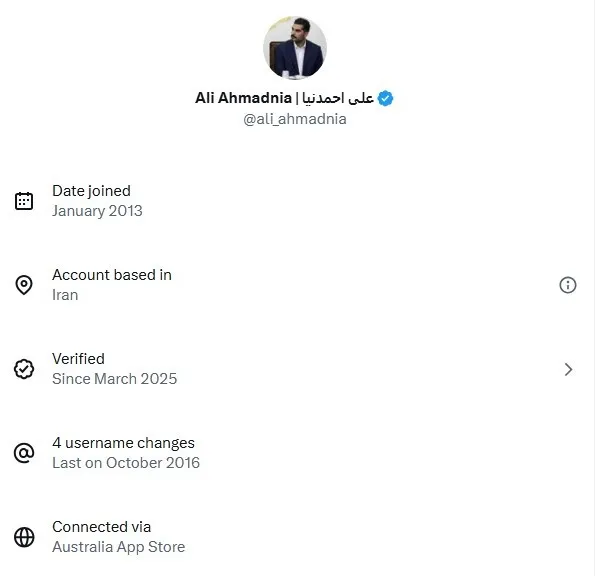Click the Account based in label
The width and height of the screenshot is (595, 576).
pyautogui.click(x=112, y=275)
